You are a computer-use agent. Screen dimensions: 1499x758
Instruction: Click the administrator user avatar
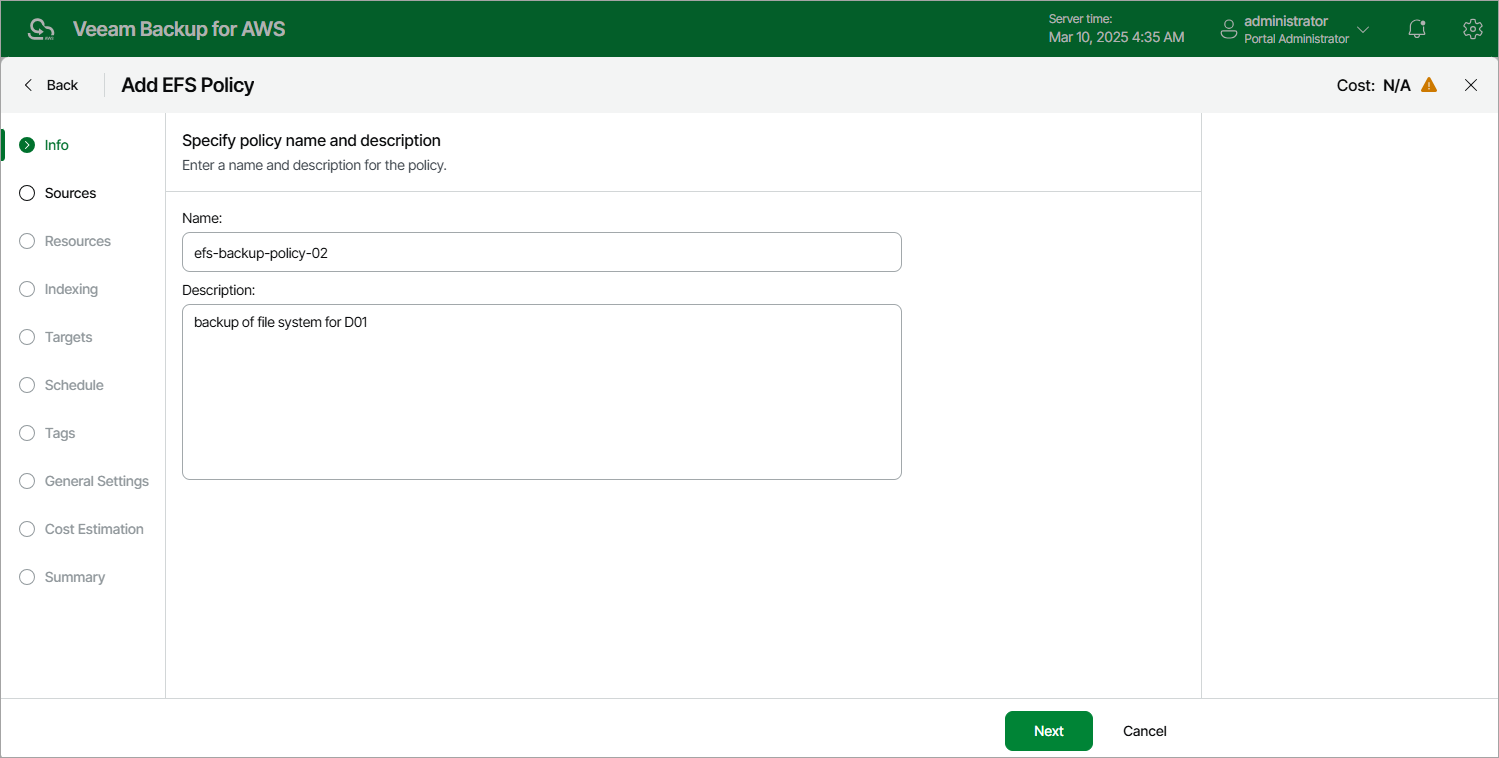tap(1229, 29)
